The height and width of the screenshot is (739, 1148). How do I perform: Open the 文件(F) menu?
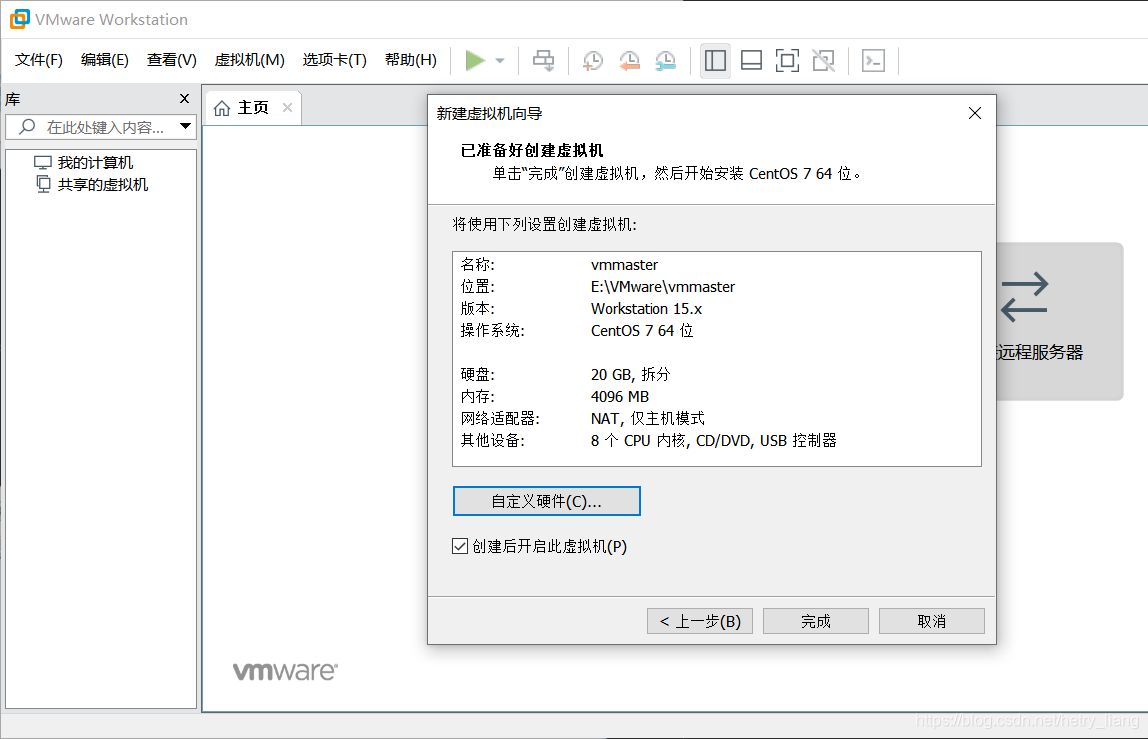click(39, 60)
